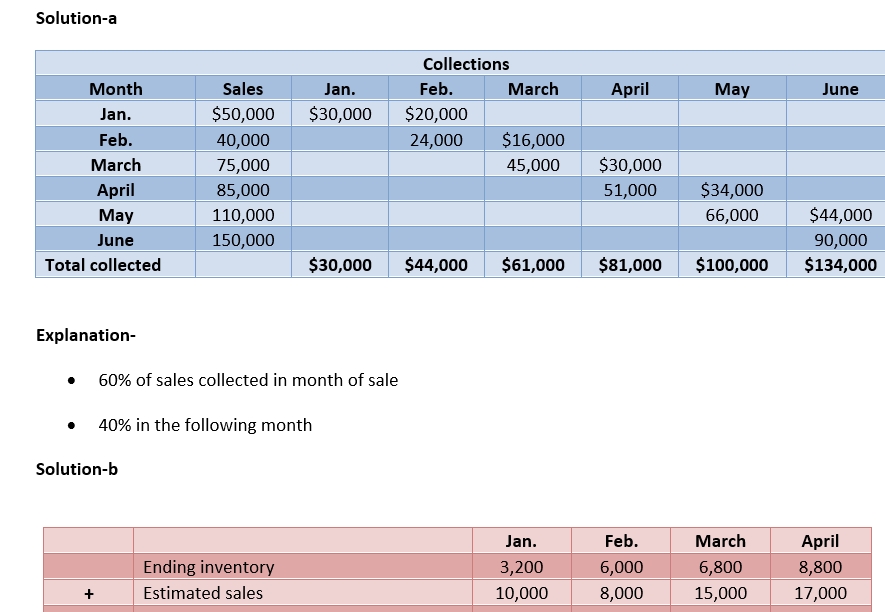Image resolution: width=885 pixels, height=612 pixels.
Task: Select the 40% in the following month text
Action: coord(205,425)
